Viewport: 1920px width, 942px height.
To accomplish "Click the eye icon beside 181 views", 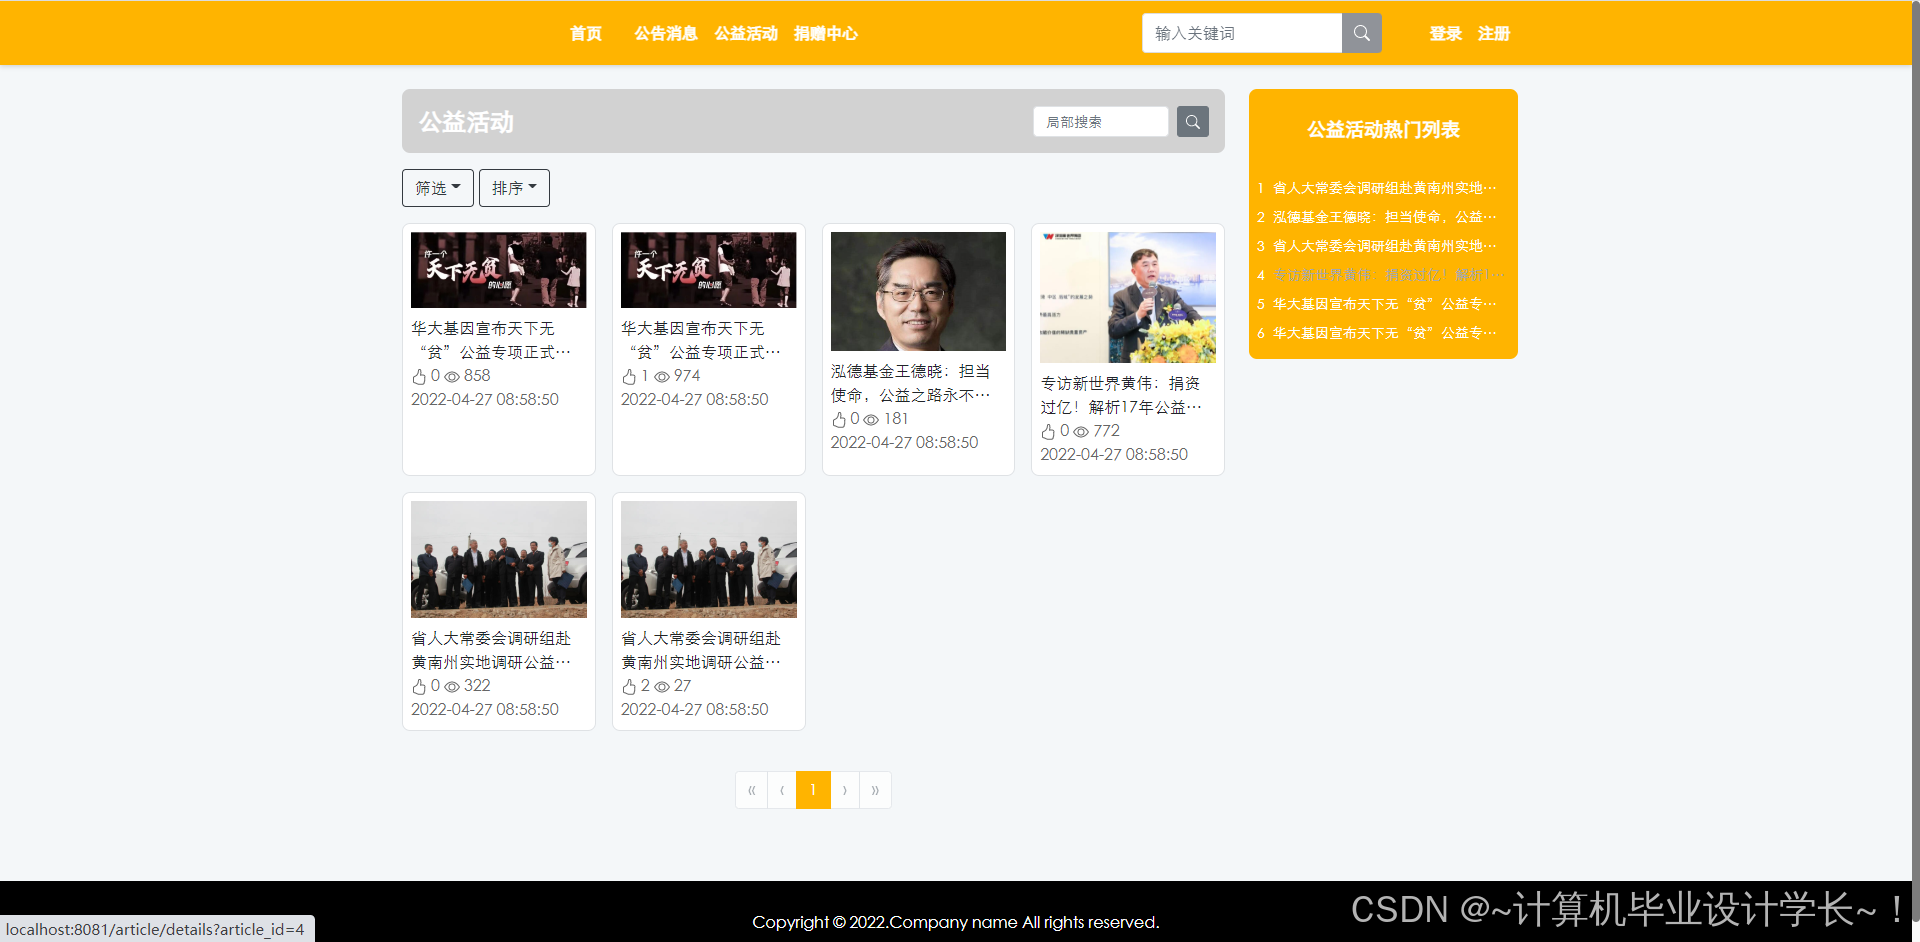I will click(x=871, y=420).
